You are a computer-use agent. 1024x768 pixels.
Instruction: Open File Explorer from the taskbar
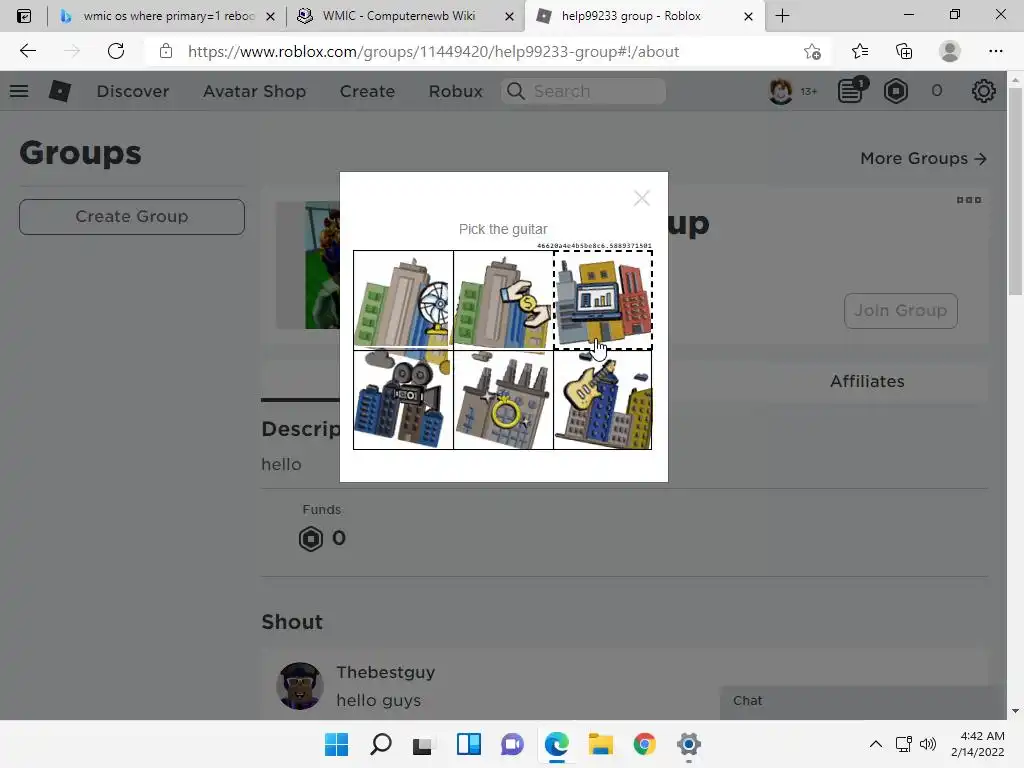point(600,744)
